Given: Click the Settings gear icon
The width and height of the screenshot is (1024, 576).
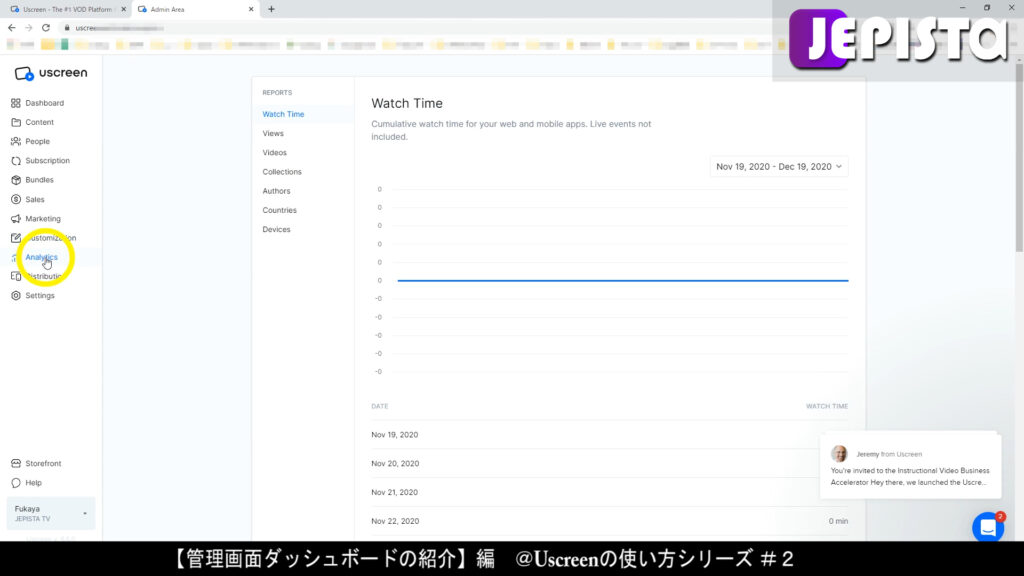Looking at the screenshot, I should (x=16, y=296).
